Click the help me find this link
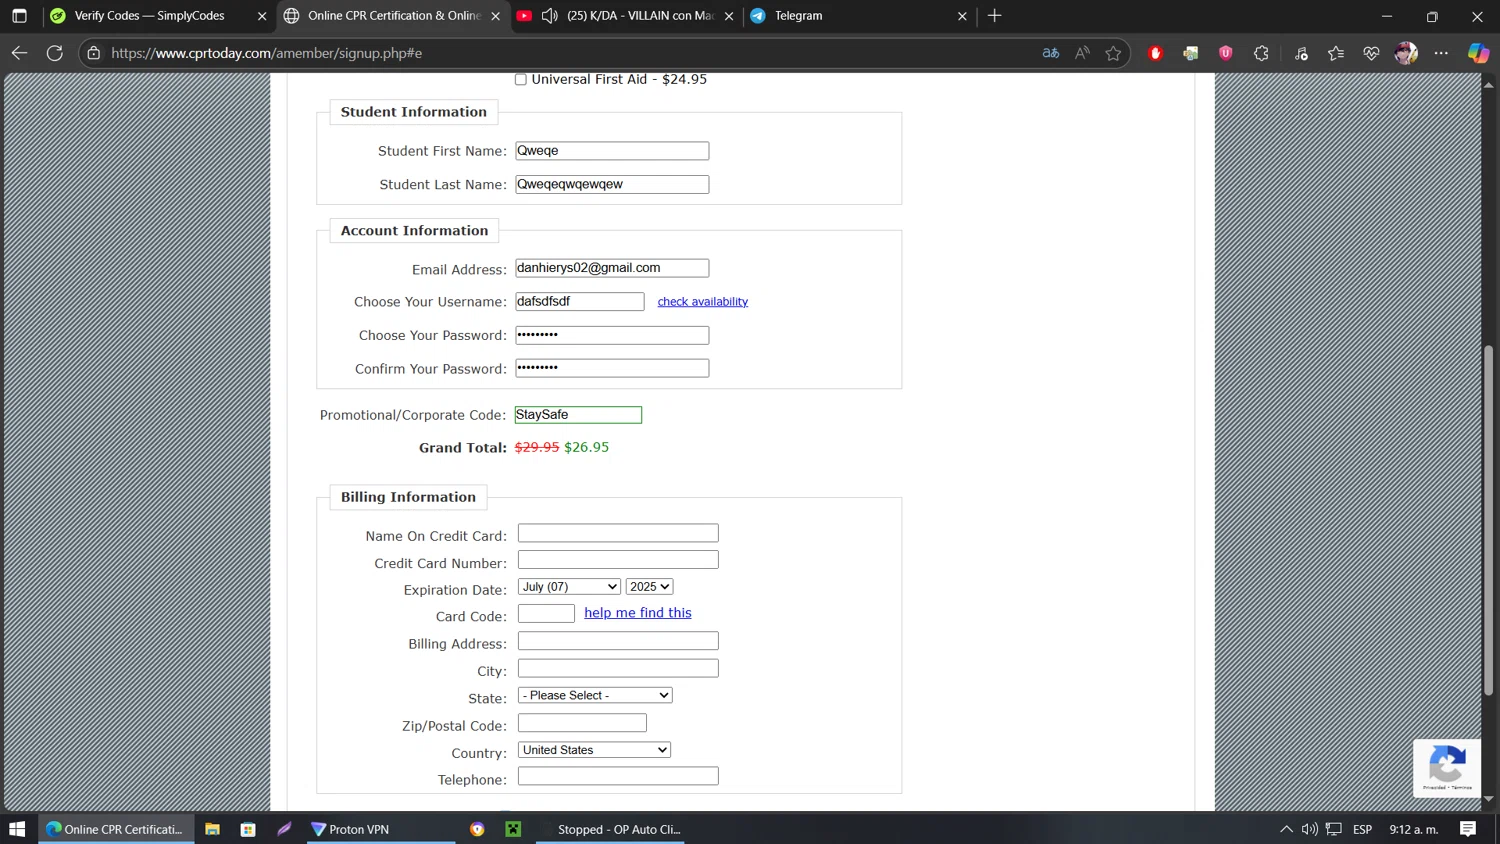 638,613
